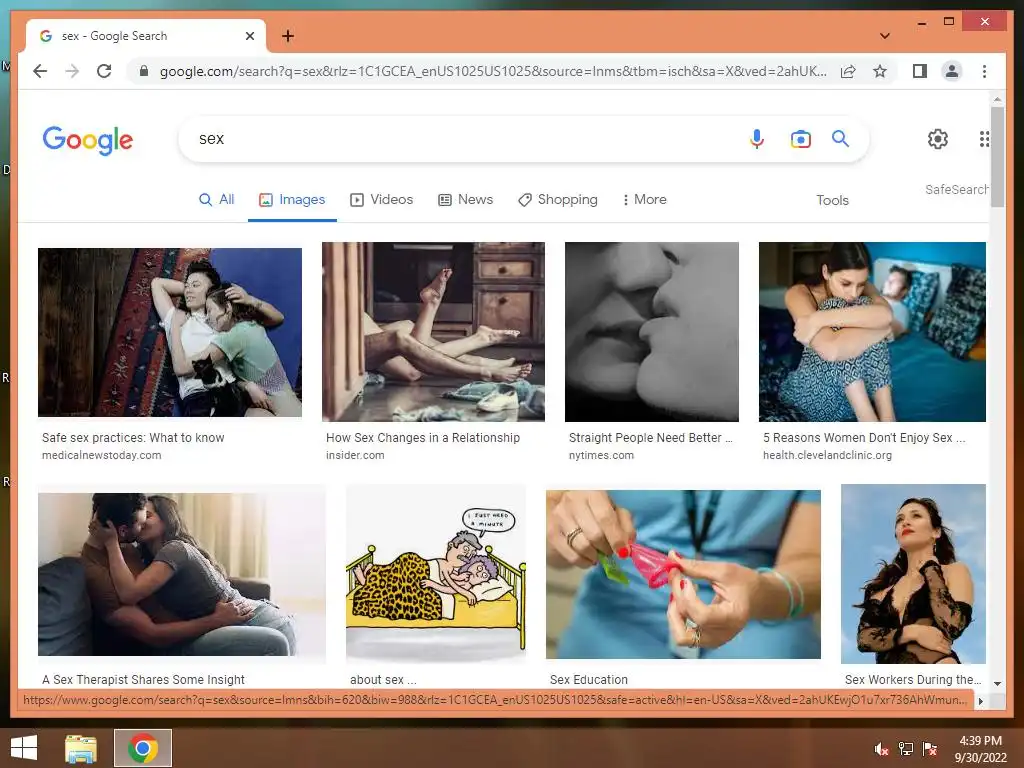1024x768 pixels.
Task: Go to the Google logo homepage
Action: [88, 140]
